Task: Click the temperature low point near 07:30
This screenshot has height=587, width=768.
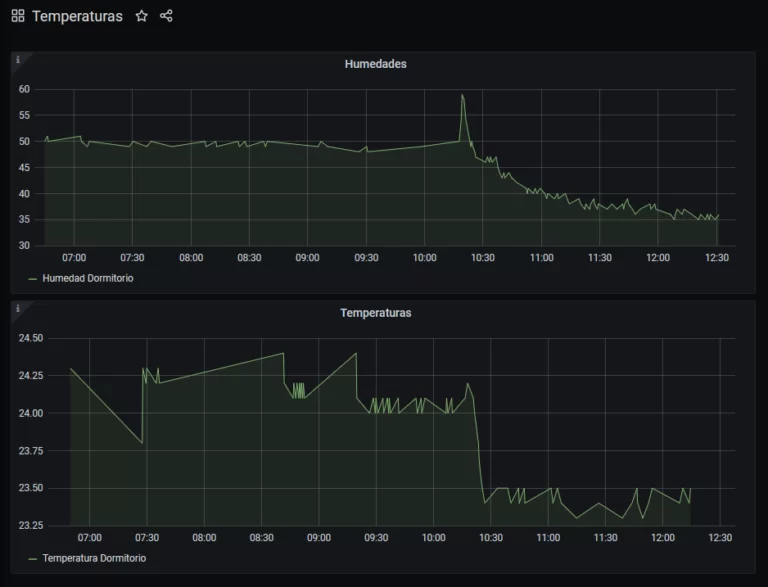Action: click(x=142, y=442)
